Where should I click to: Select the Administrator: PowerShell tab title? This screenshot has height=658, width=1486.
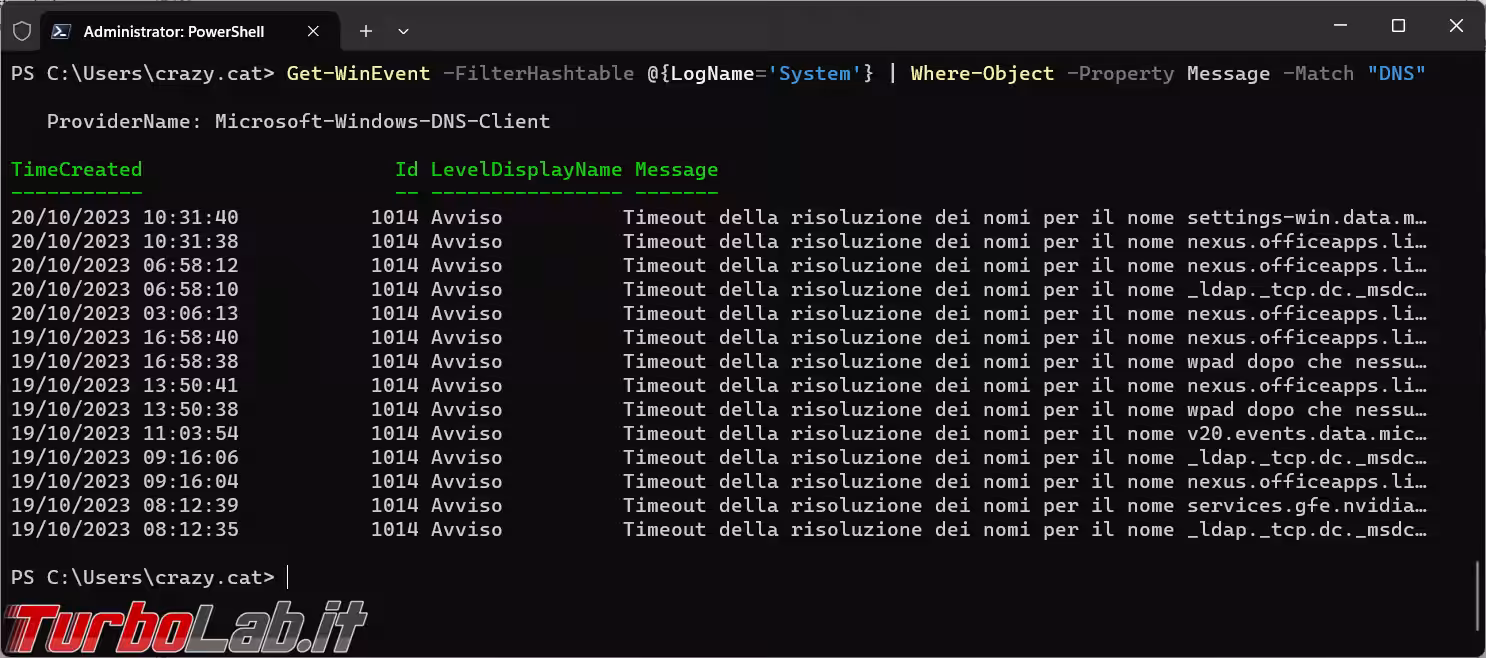click(173, 31)
